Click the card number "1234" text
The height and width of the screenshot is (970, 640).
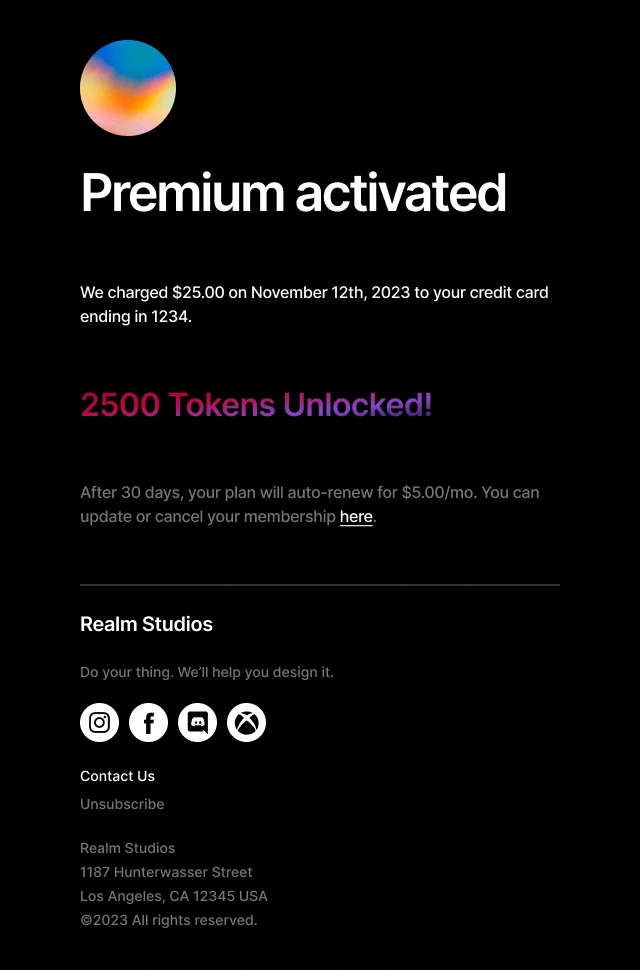tap(169, 317)
